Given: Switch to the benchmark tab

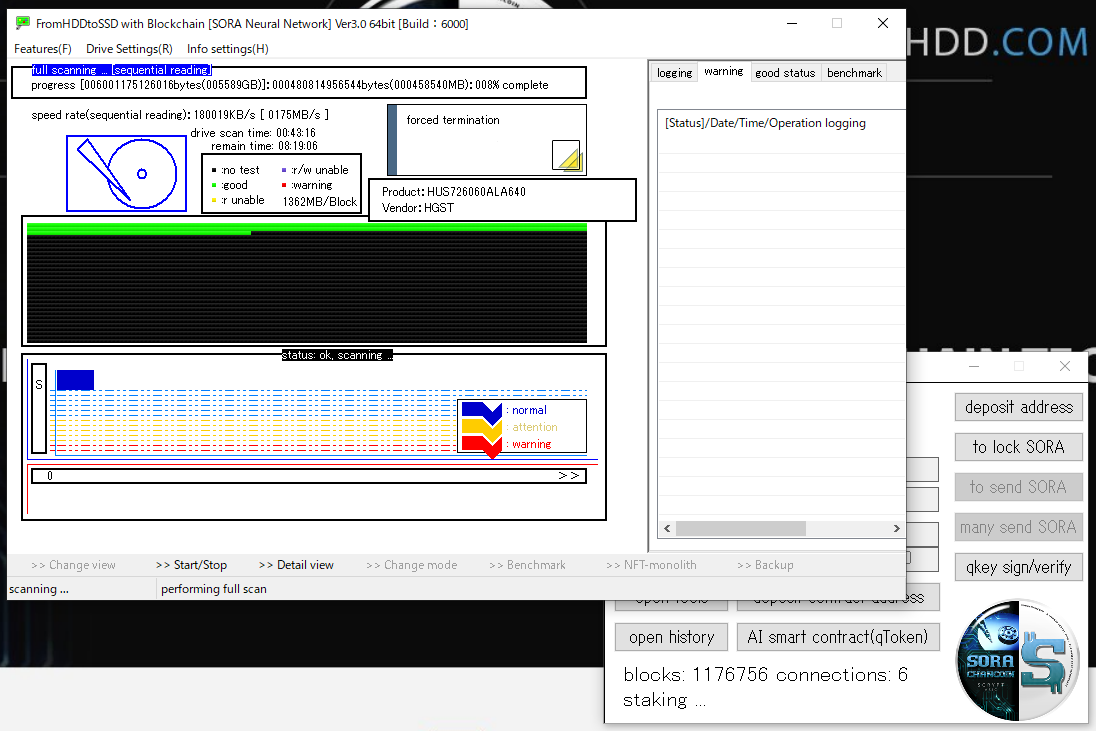Looking at the screenshot, I should click(x=854, y=73).
